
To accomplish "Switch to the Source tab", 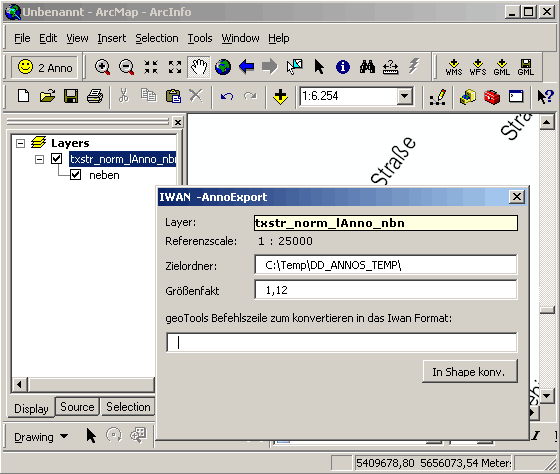I will click(x=77, y=407).
